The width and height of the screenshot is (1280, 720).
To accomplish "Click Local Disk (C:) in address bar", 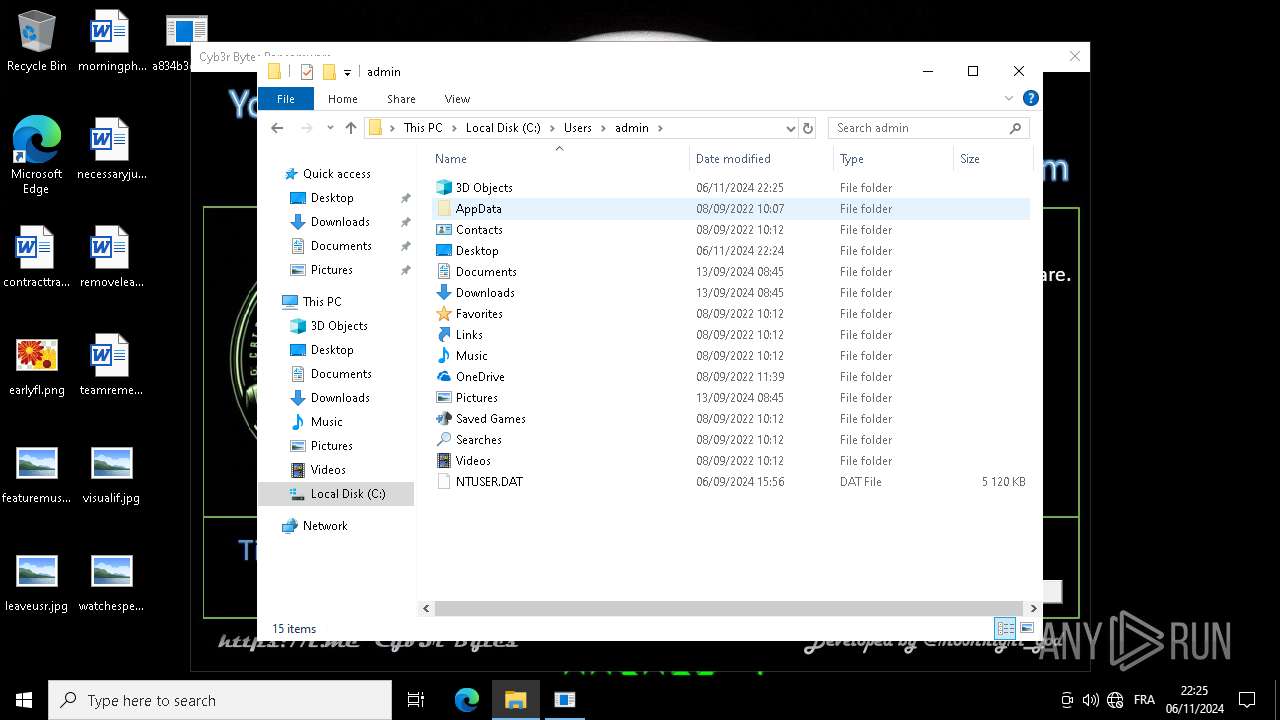I will coord(503,128).
